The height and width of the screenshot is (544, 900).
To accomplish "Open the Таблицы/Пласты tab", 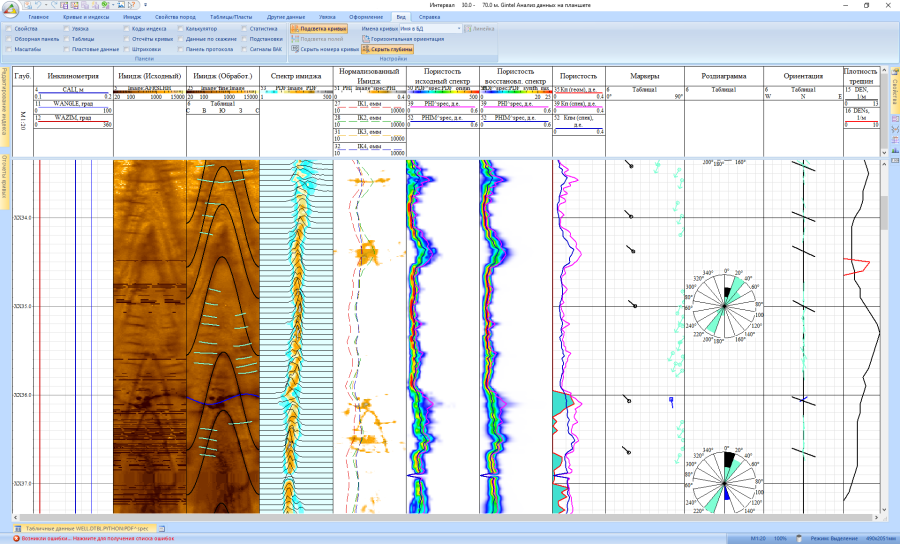I will [x=231, y=17].
